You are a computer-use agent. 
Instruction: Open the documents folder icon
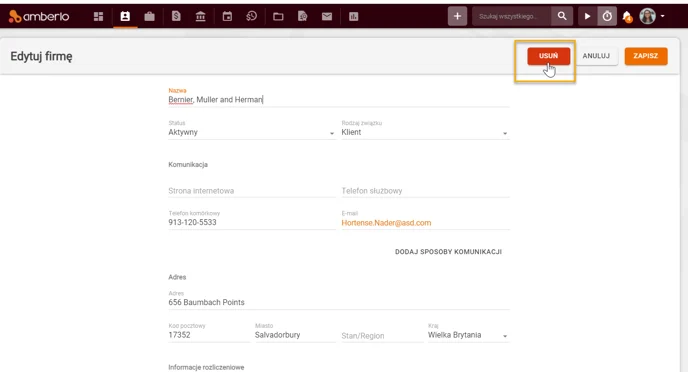(x=278, y=16)
